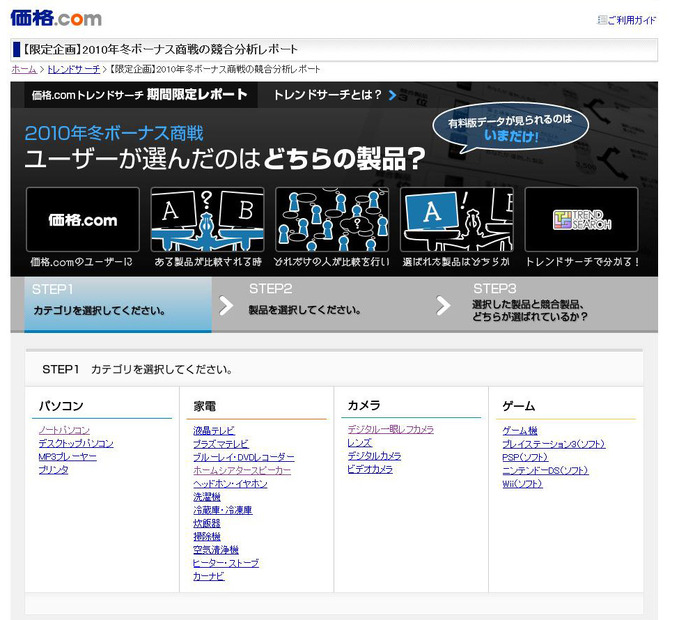Open ブルーレイ・DVDレコーダー category

tap(244, 457)
